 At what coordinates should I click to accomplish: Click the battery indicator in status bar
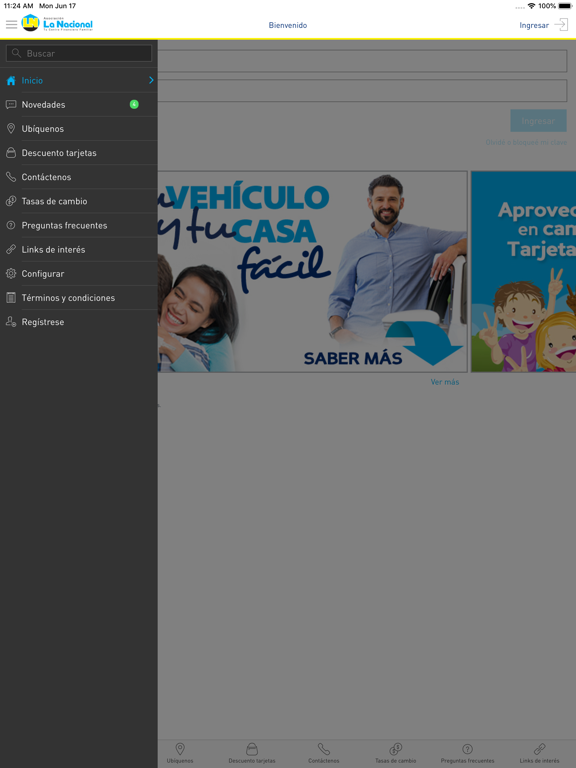click(565, 6)
